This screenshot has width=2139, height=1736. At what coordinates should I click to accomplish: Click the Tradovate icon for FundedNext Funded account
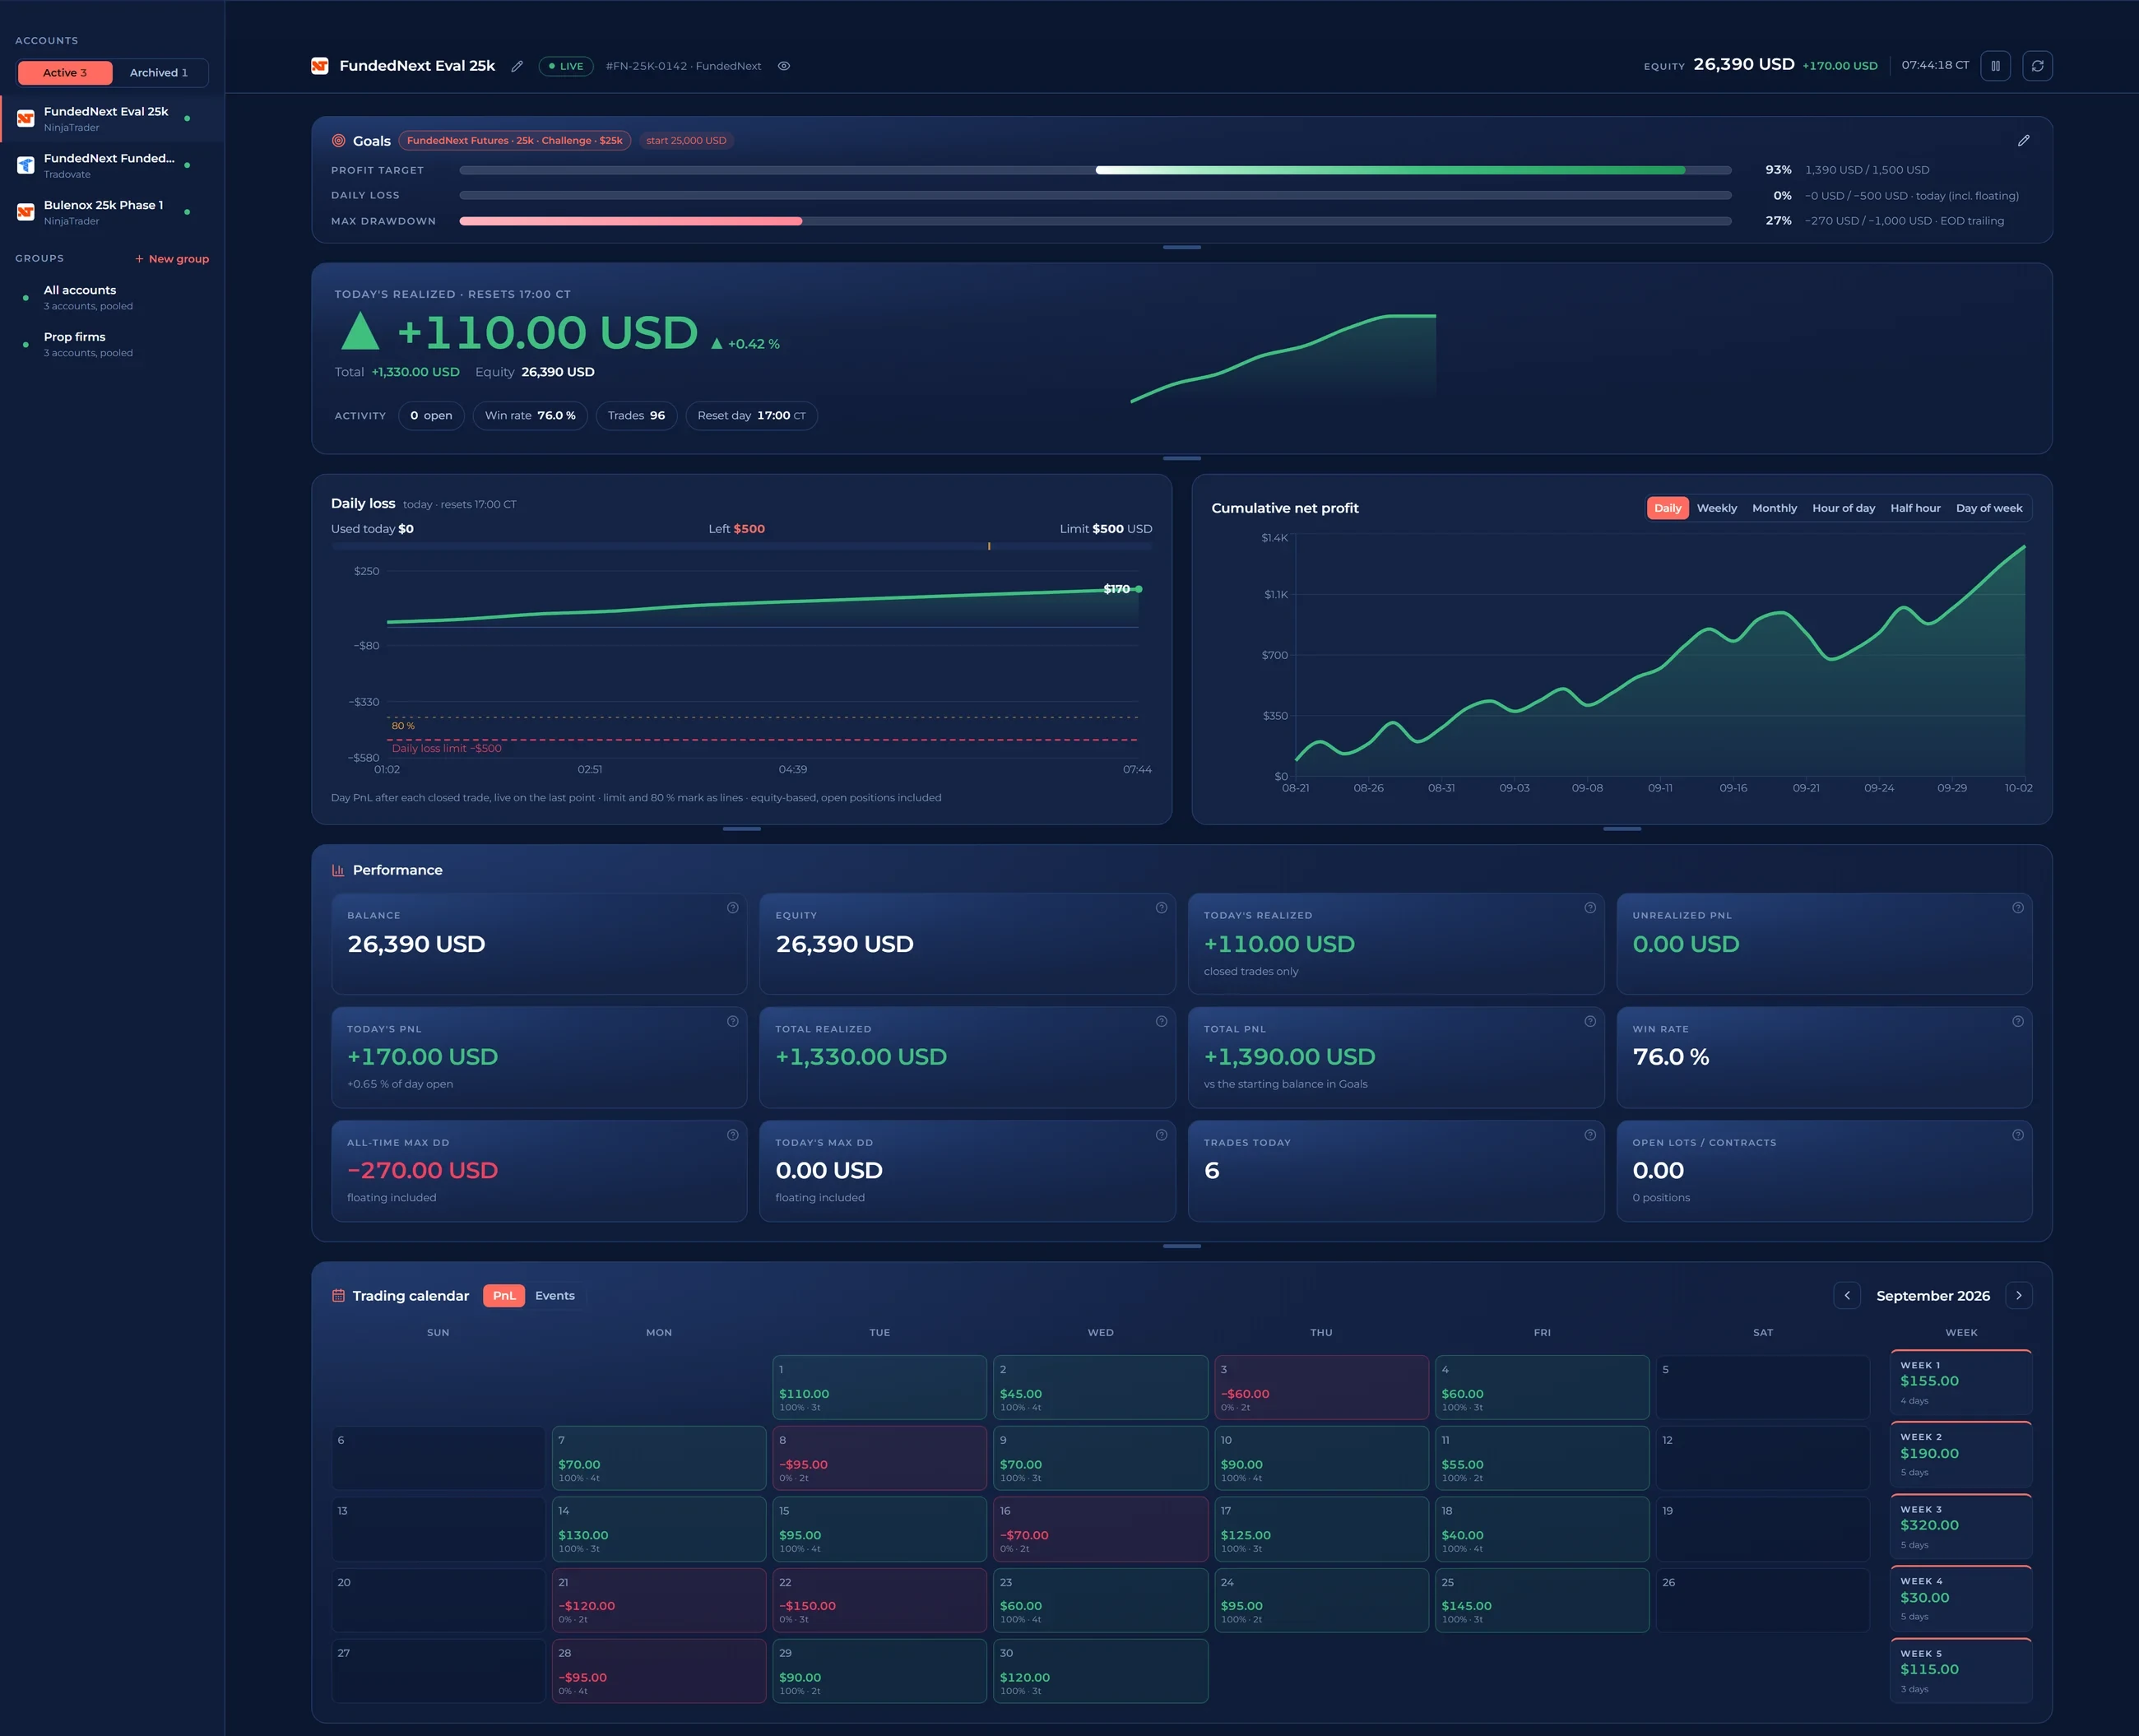(x=26, y=165)
